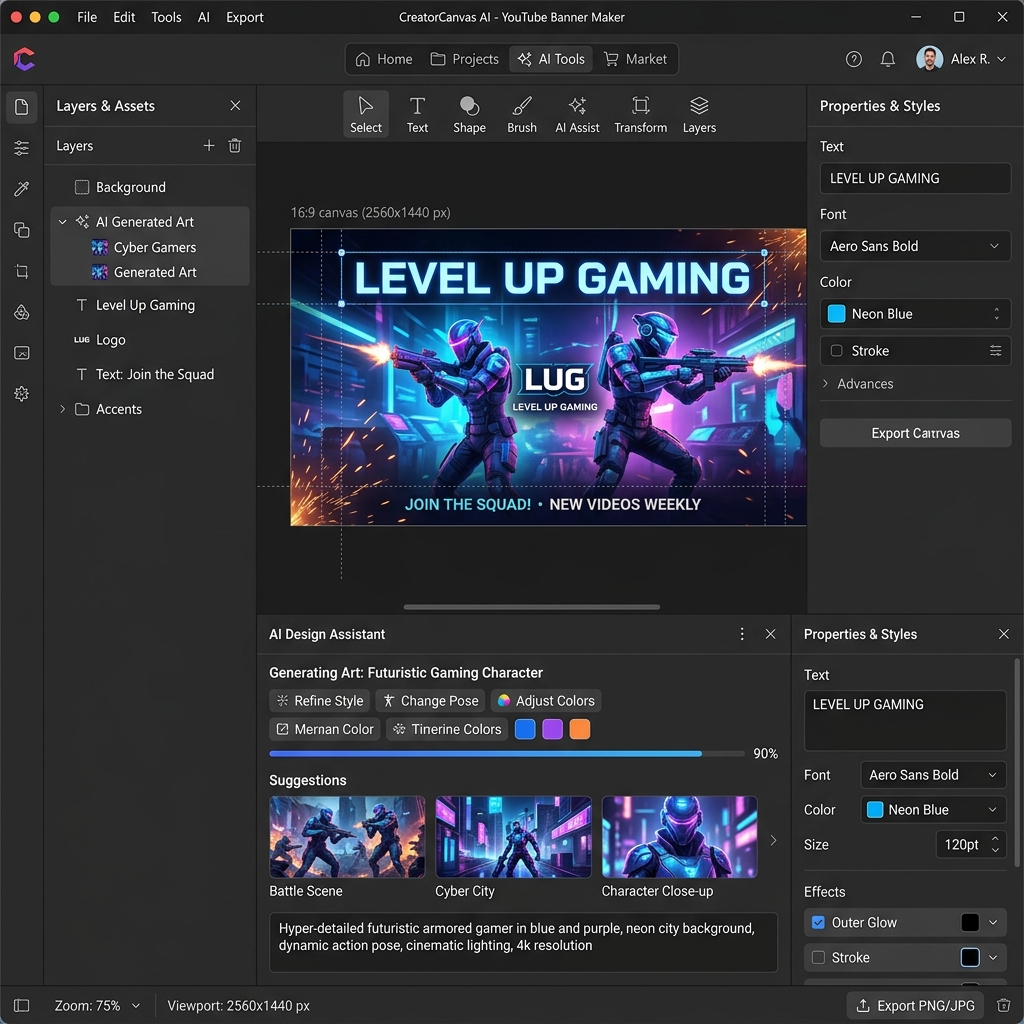Screen dimensions: 1024x1024
Task: Choose the Shape tool
Action: coord(469,114)
